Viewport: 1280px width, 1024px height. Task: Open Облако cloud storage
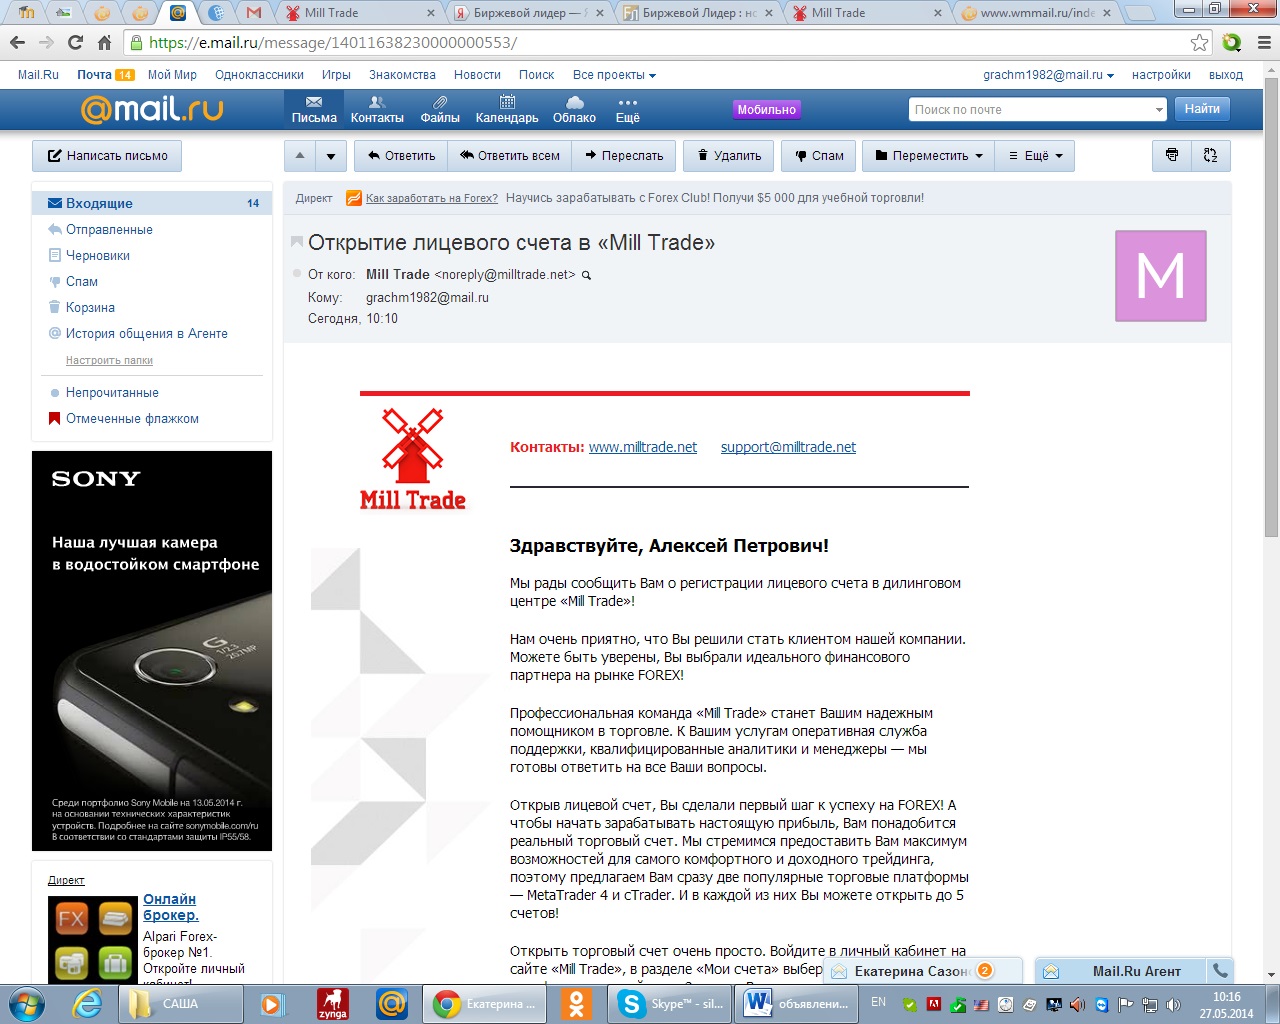(574, 110)
